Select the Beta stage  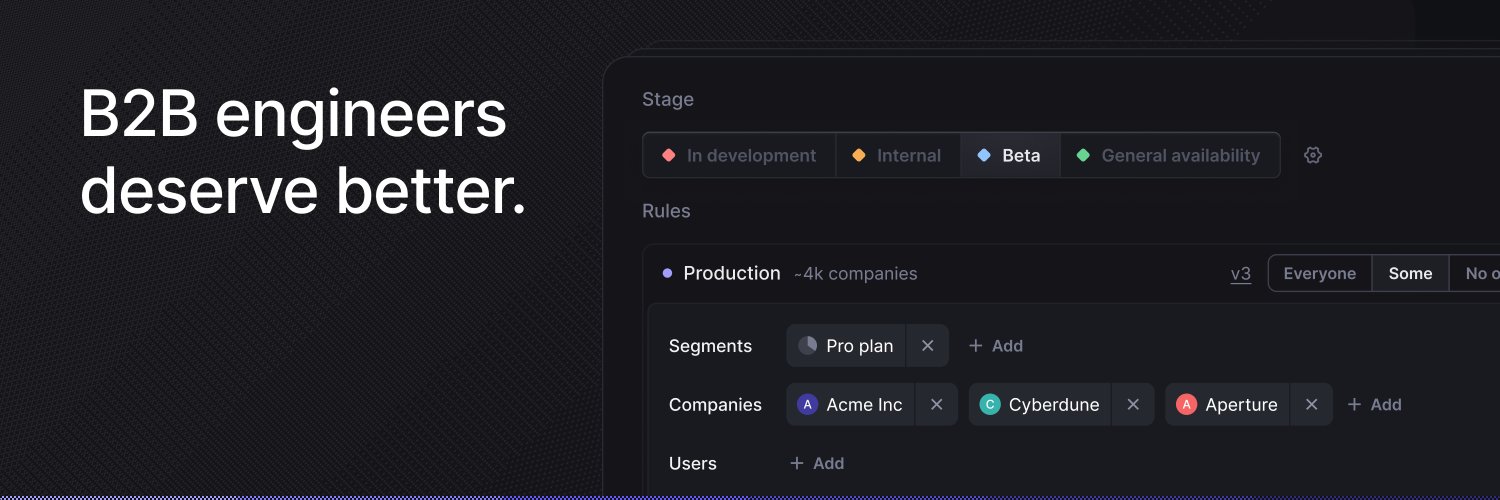point(1010,155)
